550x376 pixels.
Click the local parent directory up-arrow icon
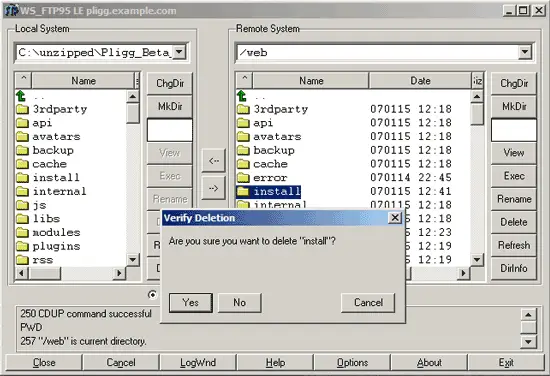21,95
